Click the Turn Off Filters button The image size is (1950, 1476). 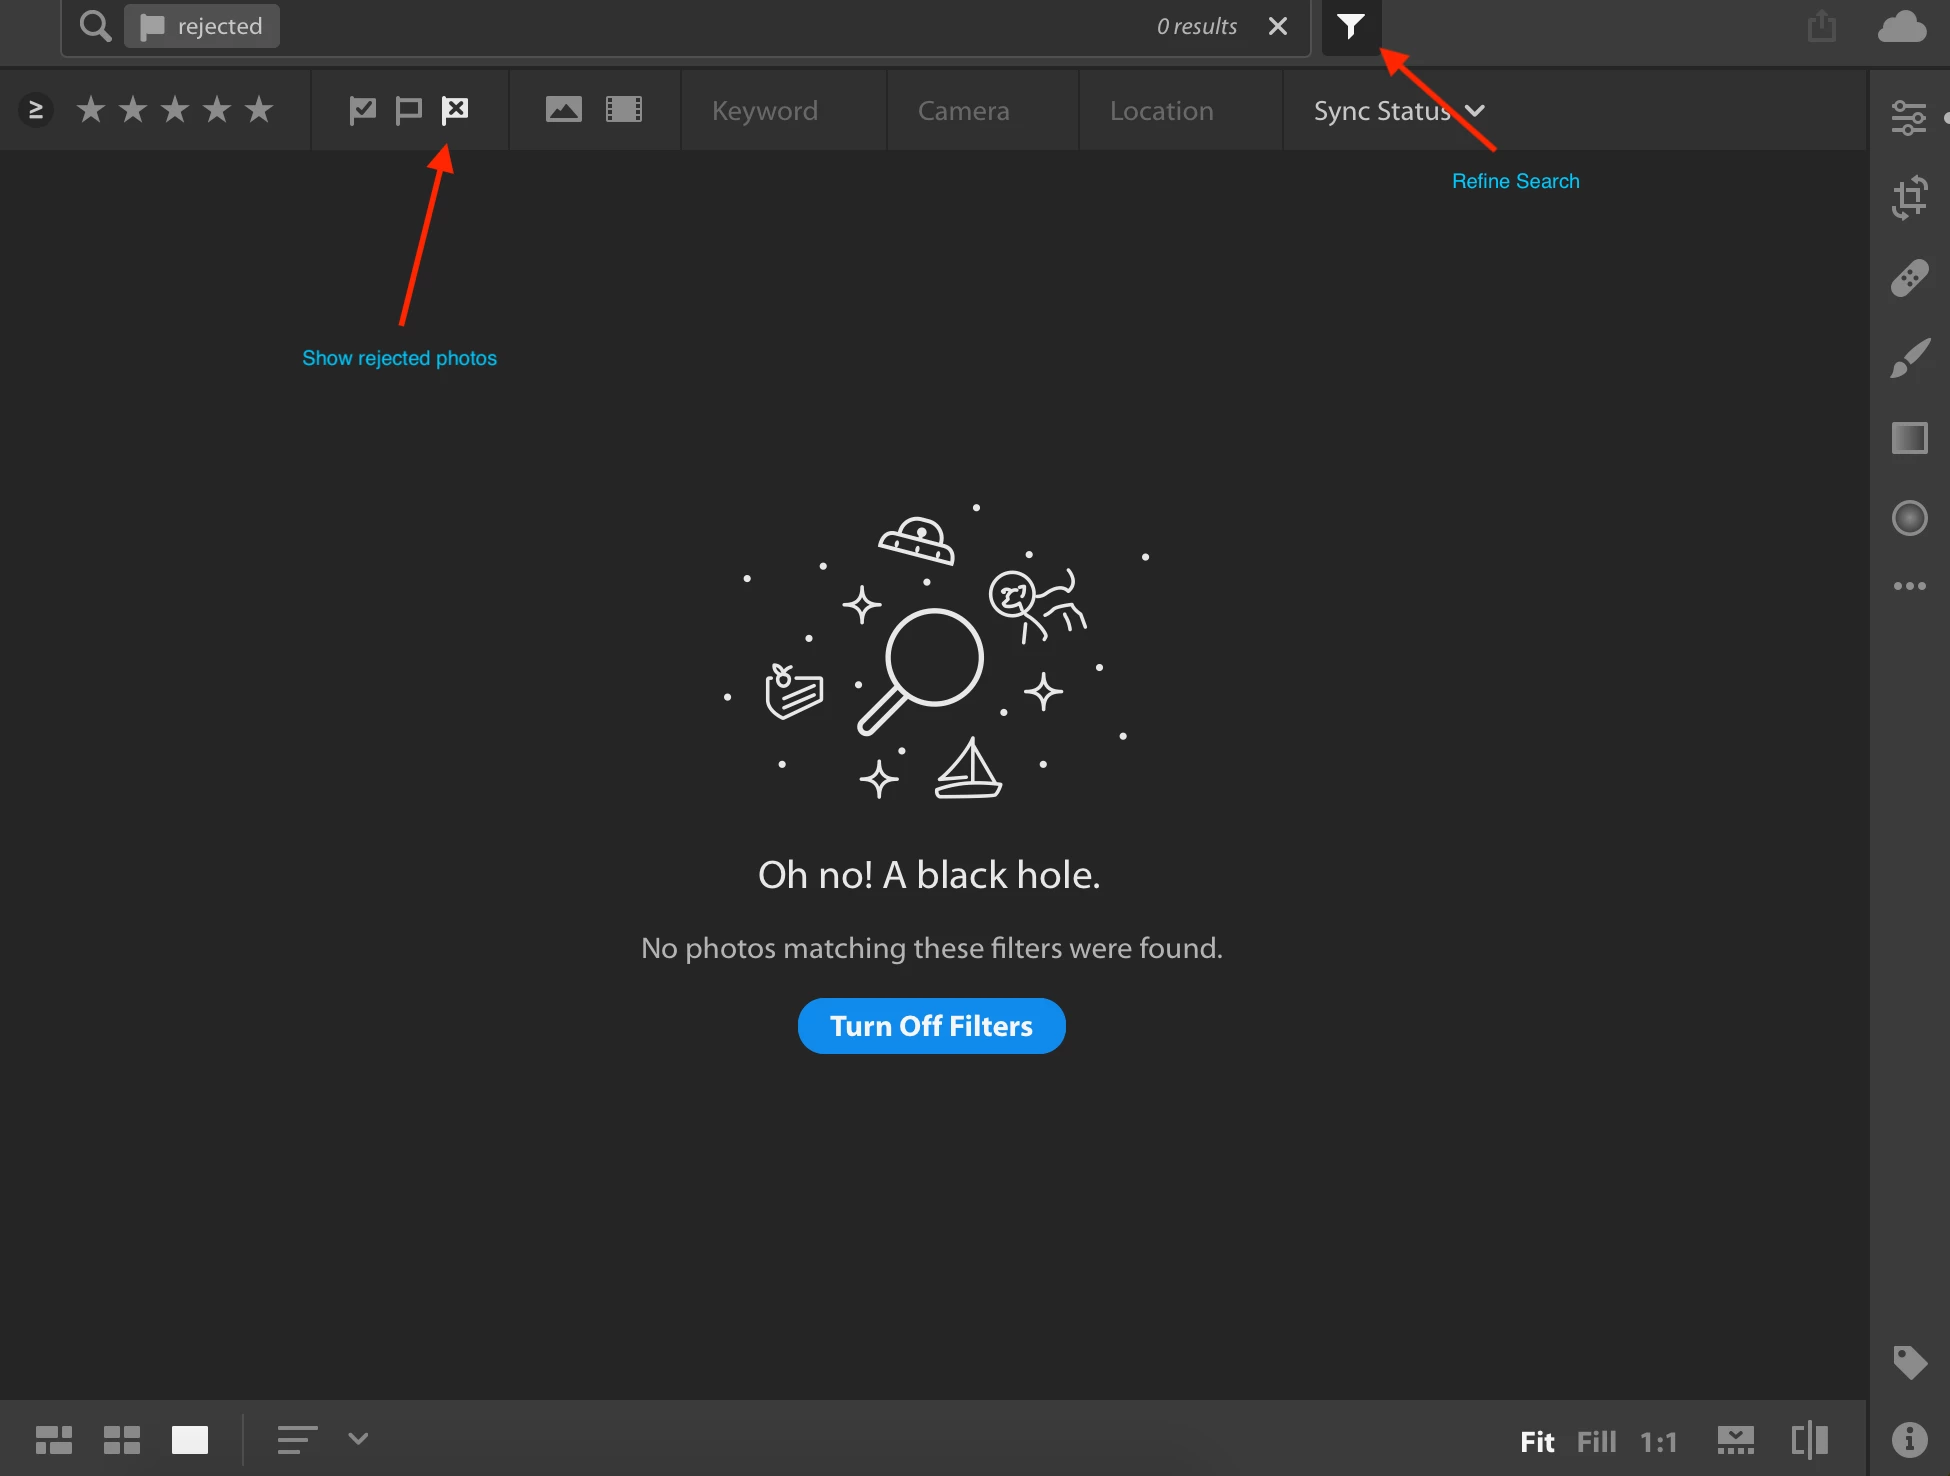coord(931,1026)
